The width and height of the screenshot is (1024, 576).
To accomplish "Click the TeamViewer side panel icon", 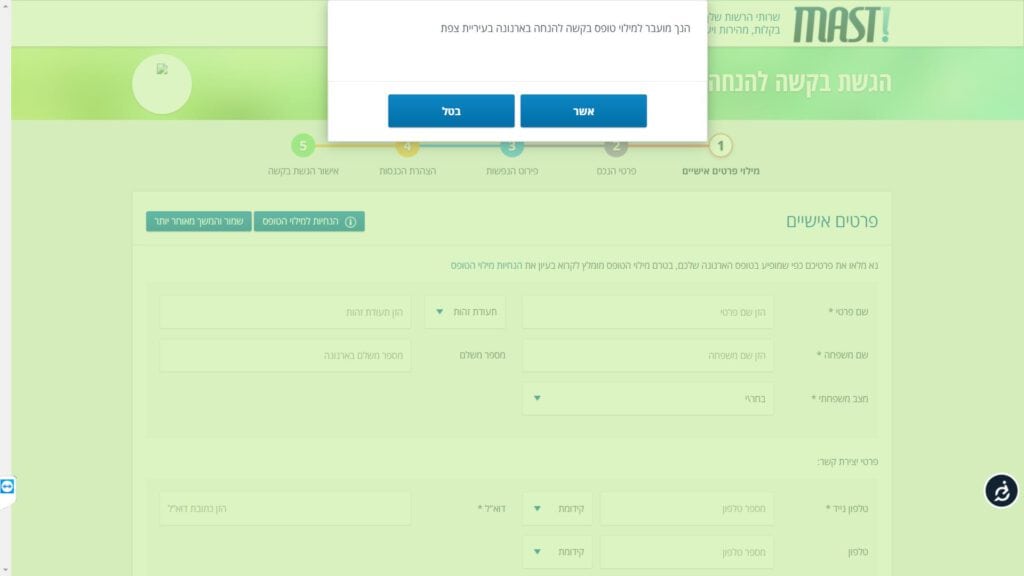I will (x=8, y=487).
